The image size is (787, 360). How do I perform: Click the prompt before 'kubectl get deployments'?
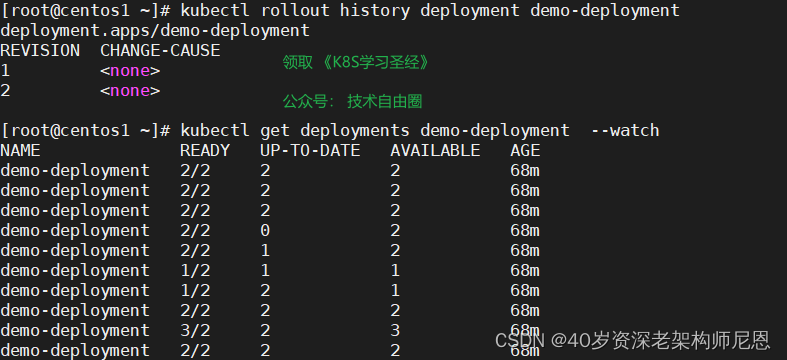(85, 131)
